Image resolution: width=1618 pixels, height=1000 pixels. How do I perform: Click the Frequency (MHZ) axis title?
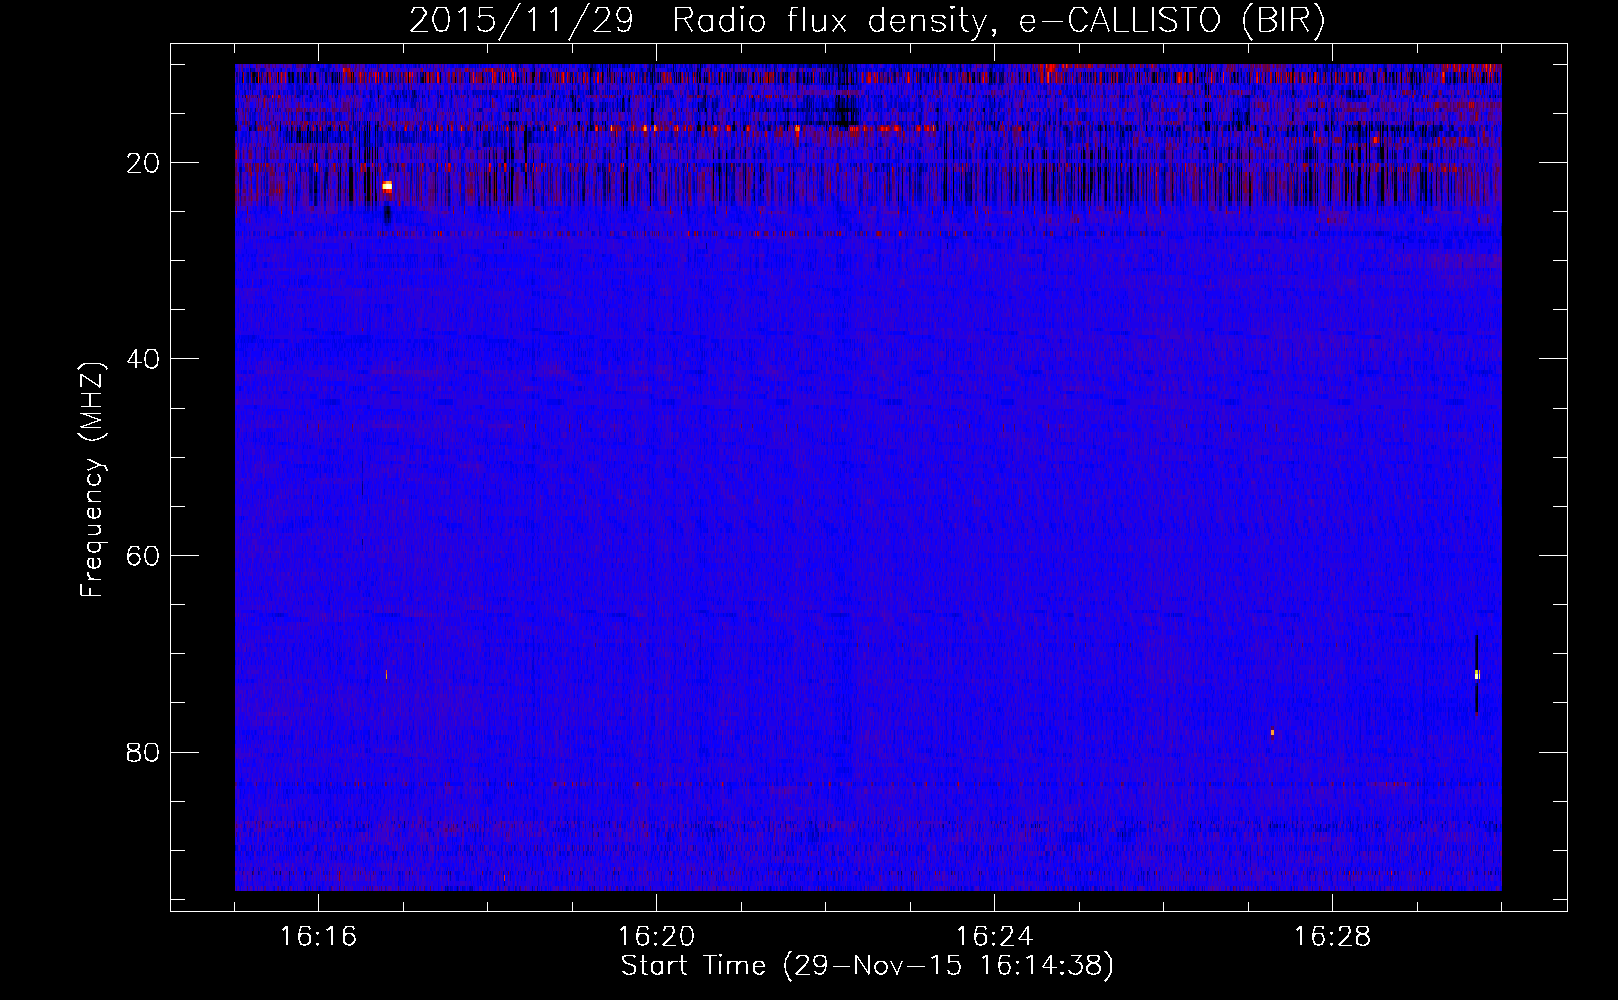[92, 480]
